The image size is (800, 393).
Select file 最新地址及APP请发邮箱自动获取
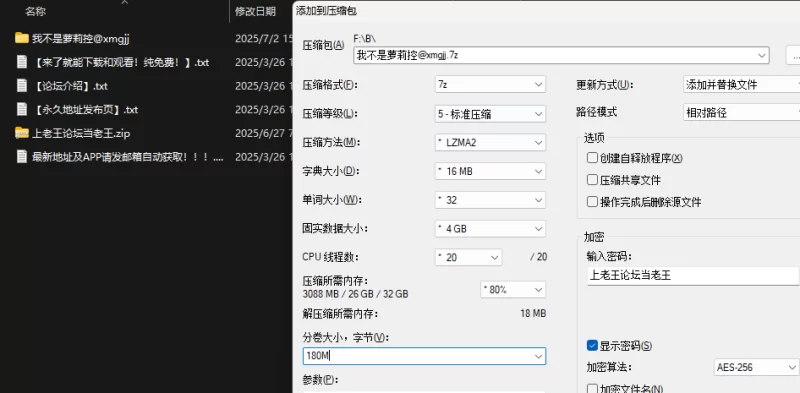[128, 157]
